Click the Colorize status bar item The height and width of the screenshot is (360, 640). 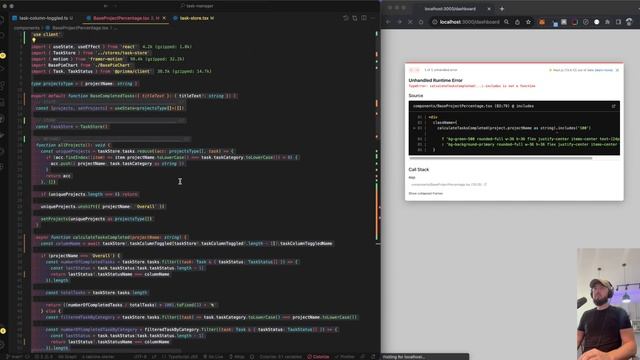(318, 357)
